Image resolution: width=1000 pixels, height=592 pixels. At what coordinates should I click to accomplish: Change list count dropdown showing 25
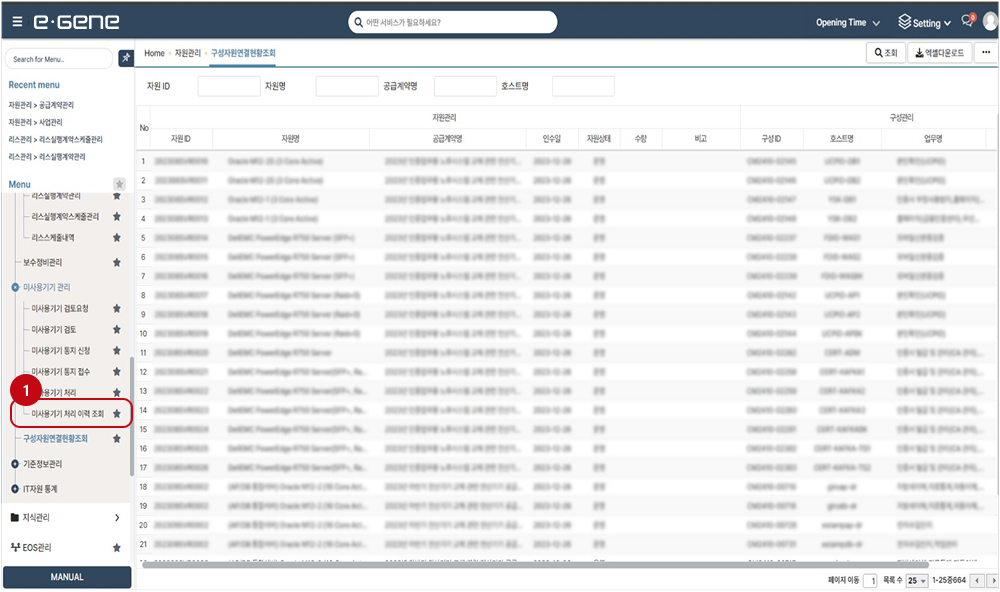coord(917,580)
